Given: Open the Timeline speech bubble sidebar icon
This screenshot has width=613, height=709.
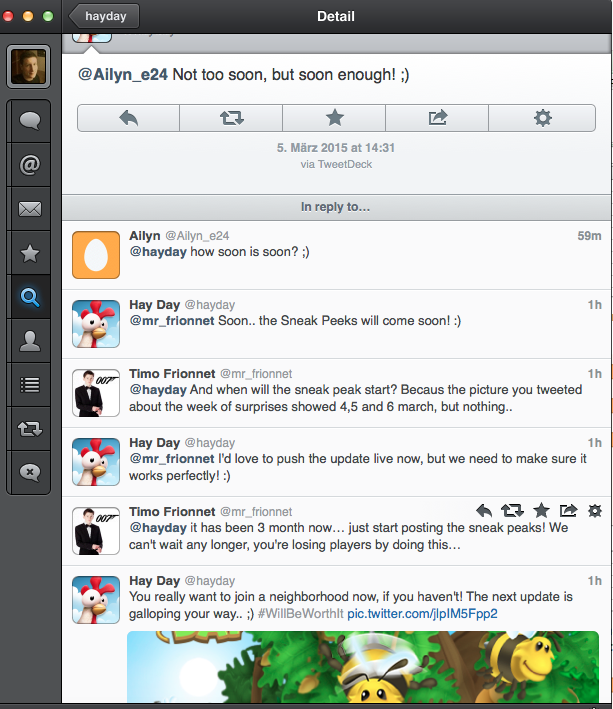Looking at the screenshot, I should 30,121.
